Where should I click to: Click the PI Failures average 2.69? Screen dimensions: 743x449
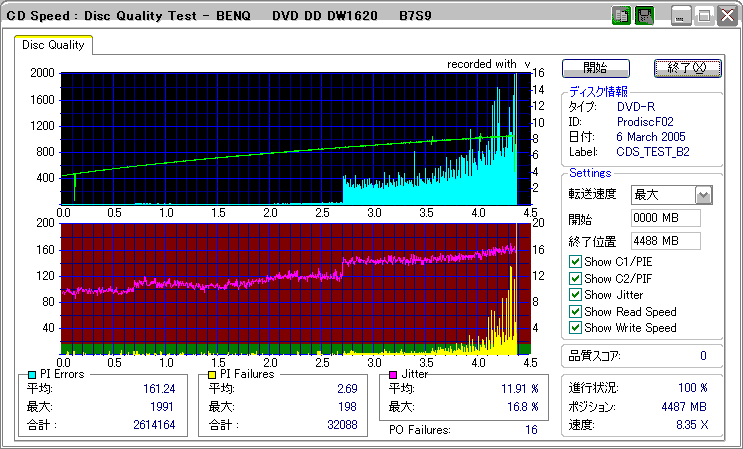(347, 389)
